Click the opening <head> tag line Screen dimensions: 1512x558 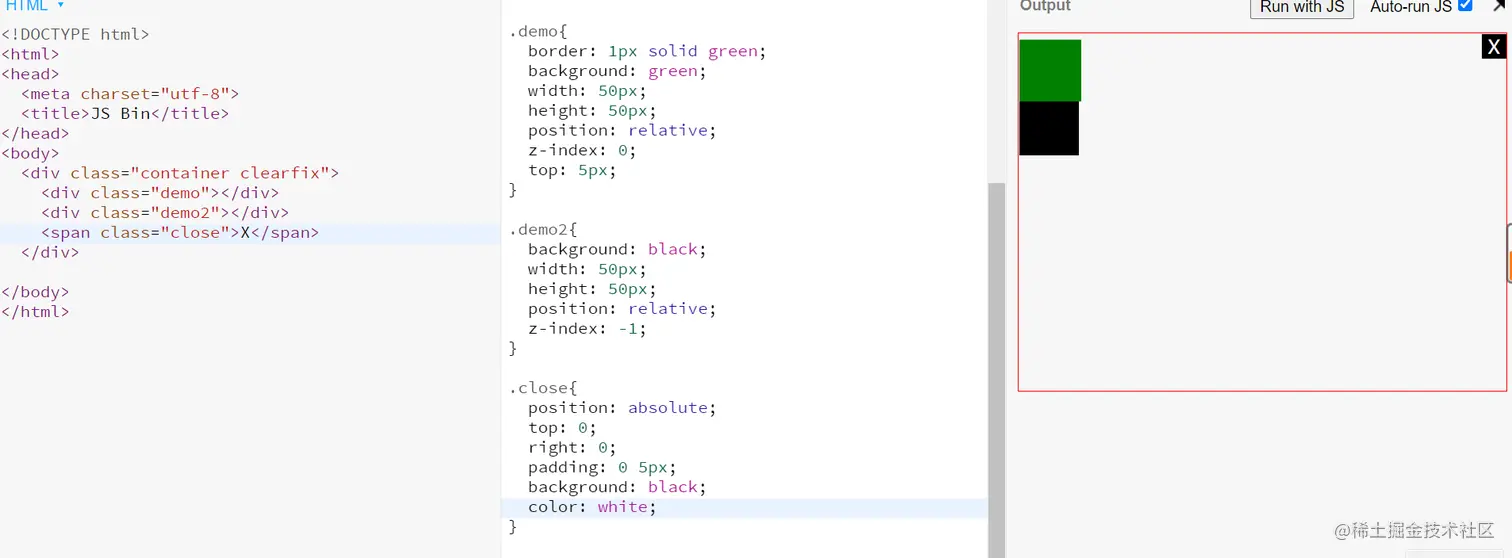30,74
